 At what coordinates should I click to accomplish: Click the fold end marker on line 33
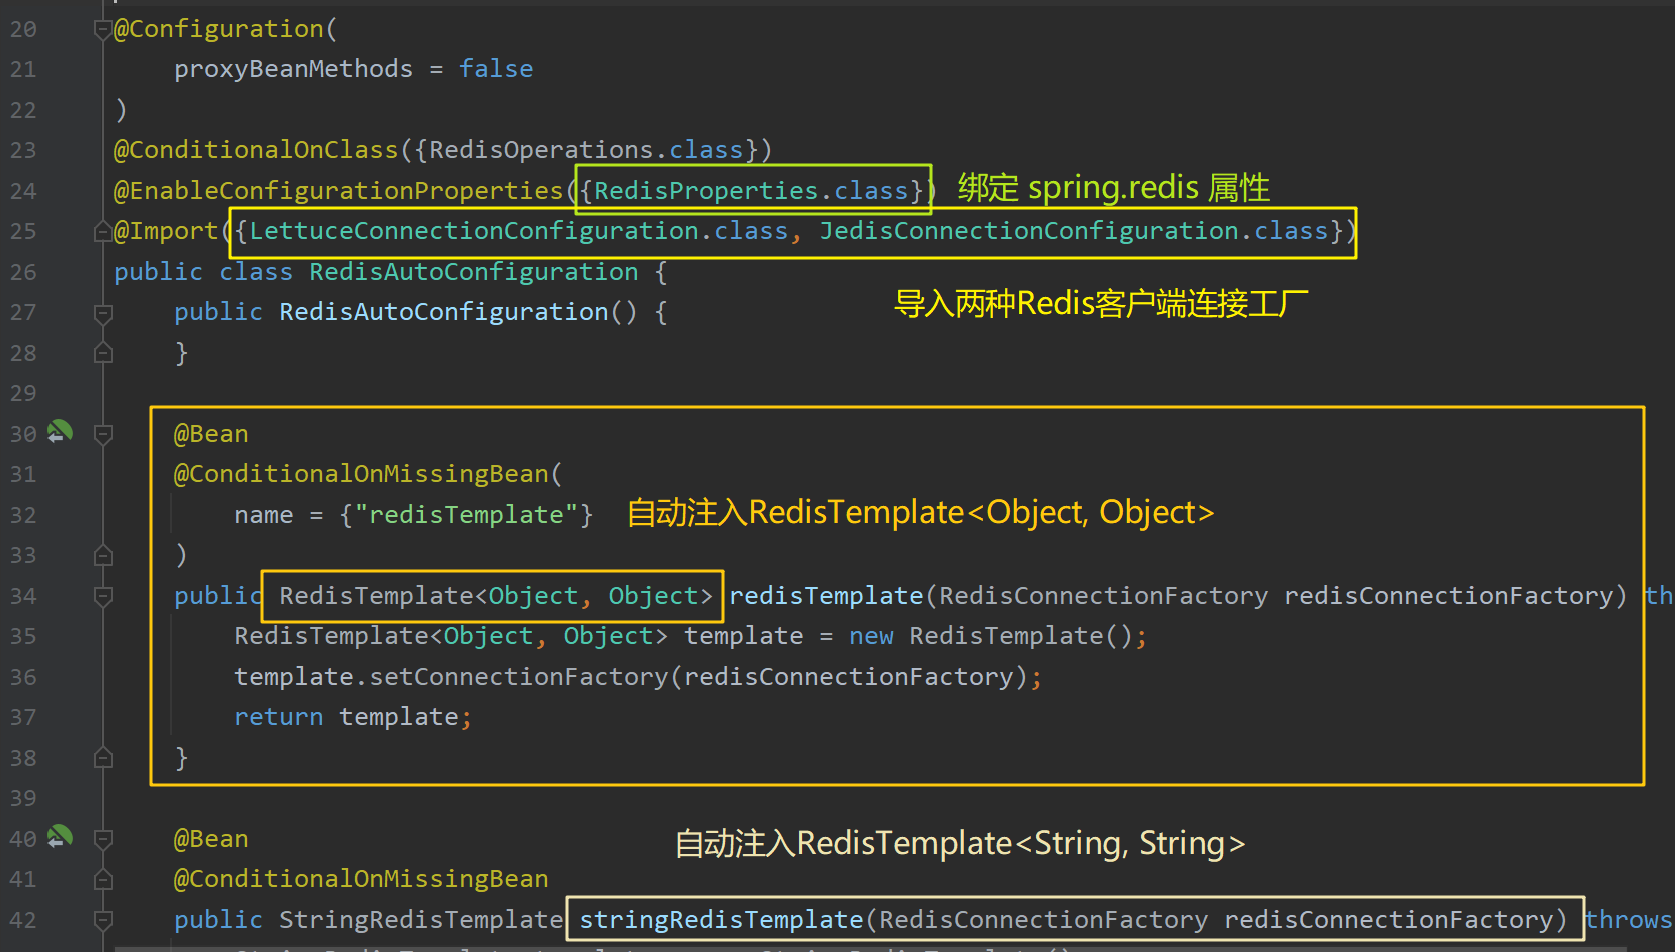tap(102, 555)
